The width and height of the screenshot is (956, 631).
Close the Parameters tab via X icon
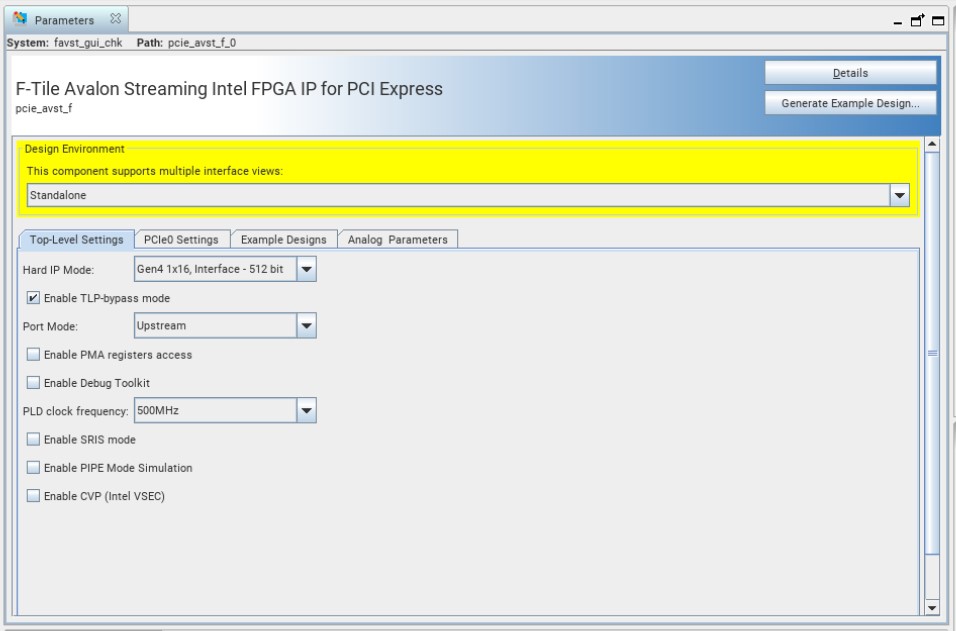tap(115, 19)
